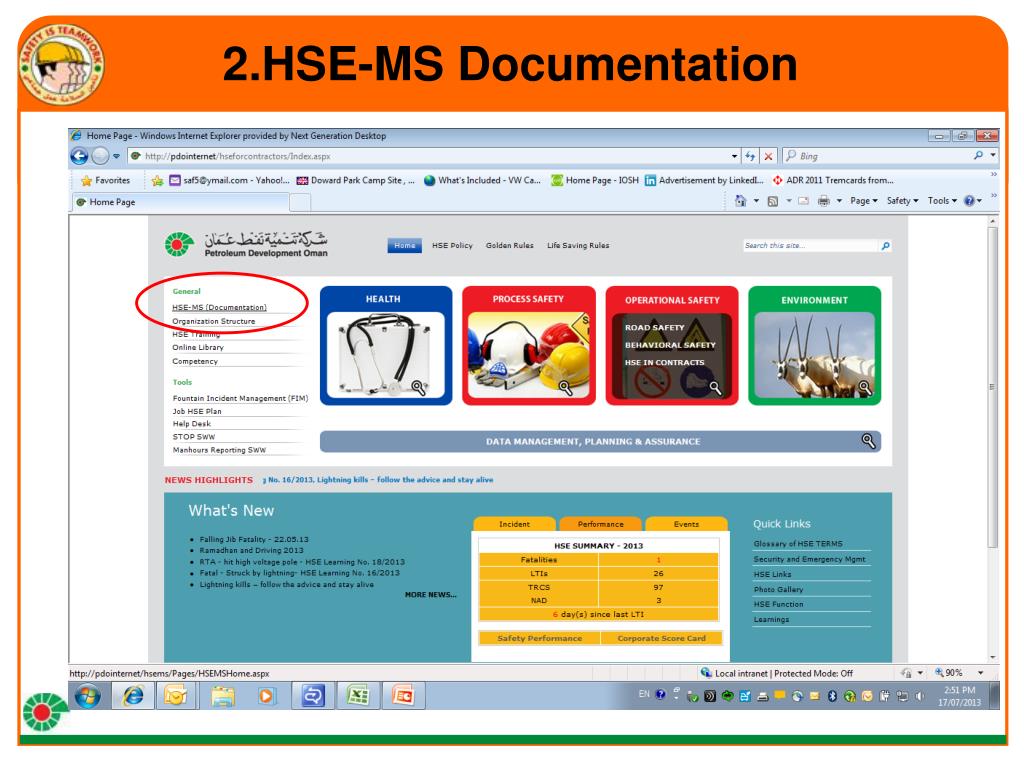The height and width of the screenshot is (768, 1024).
Task: Click the Help question mark icon
Action: click(x=970, y=201)
